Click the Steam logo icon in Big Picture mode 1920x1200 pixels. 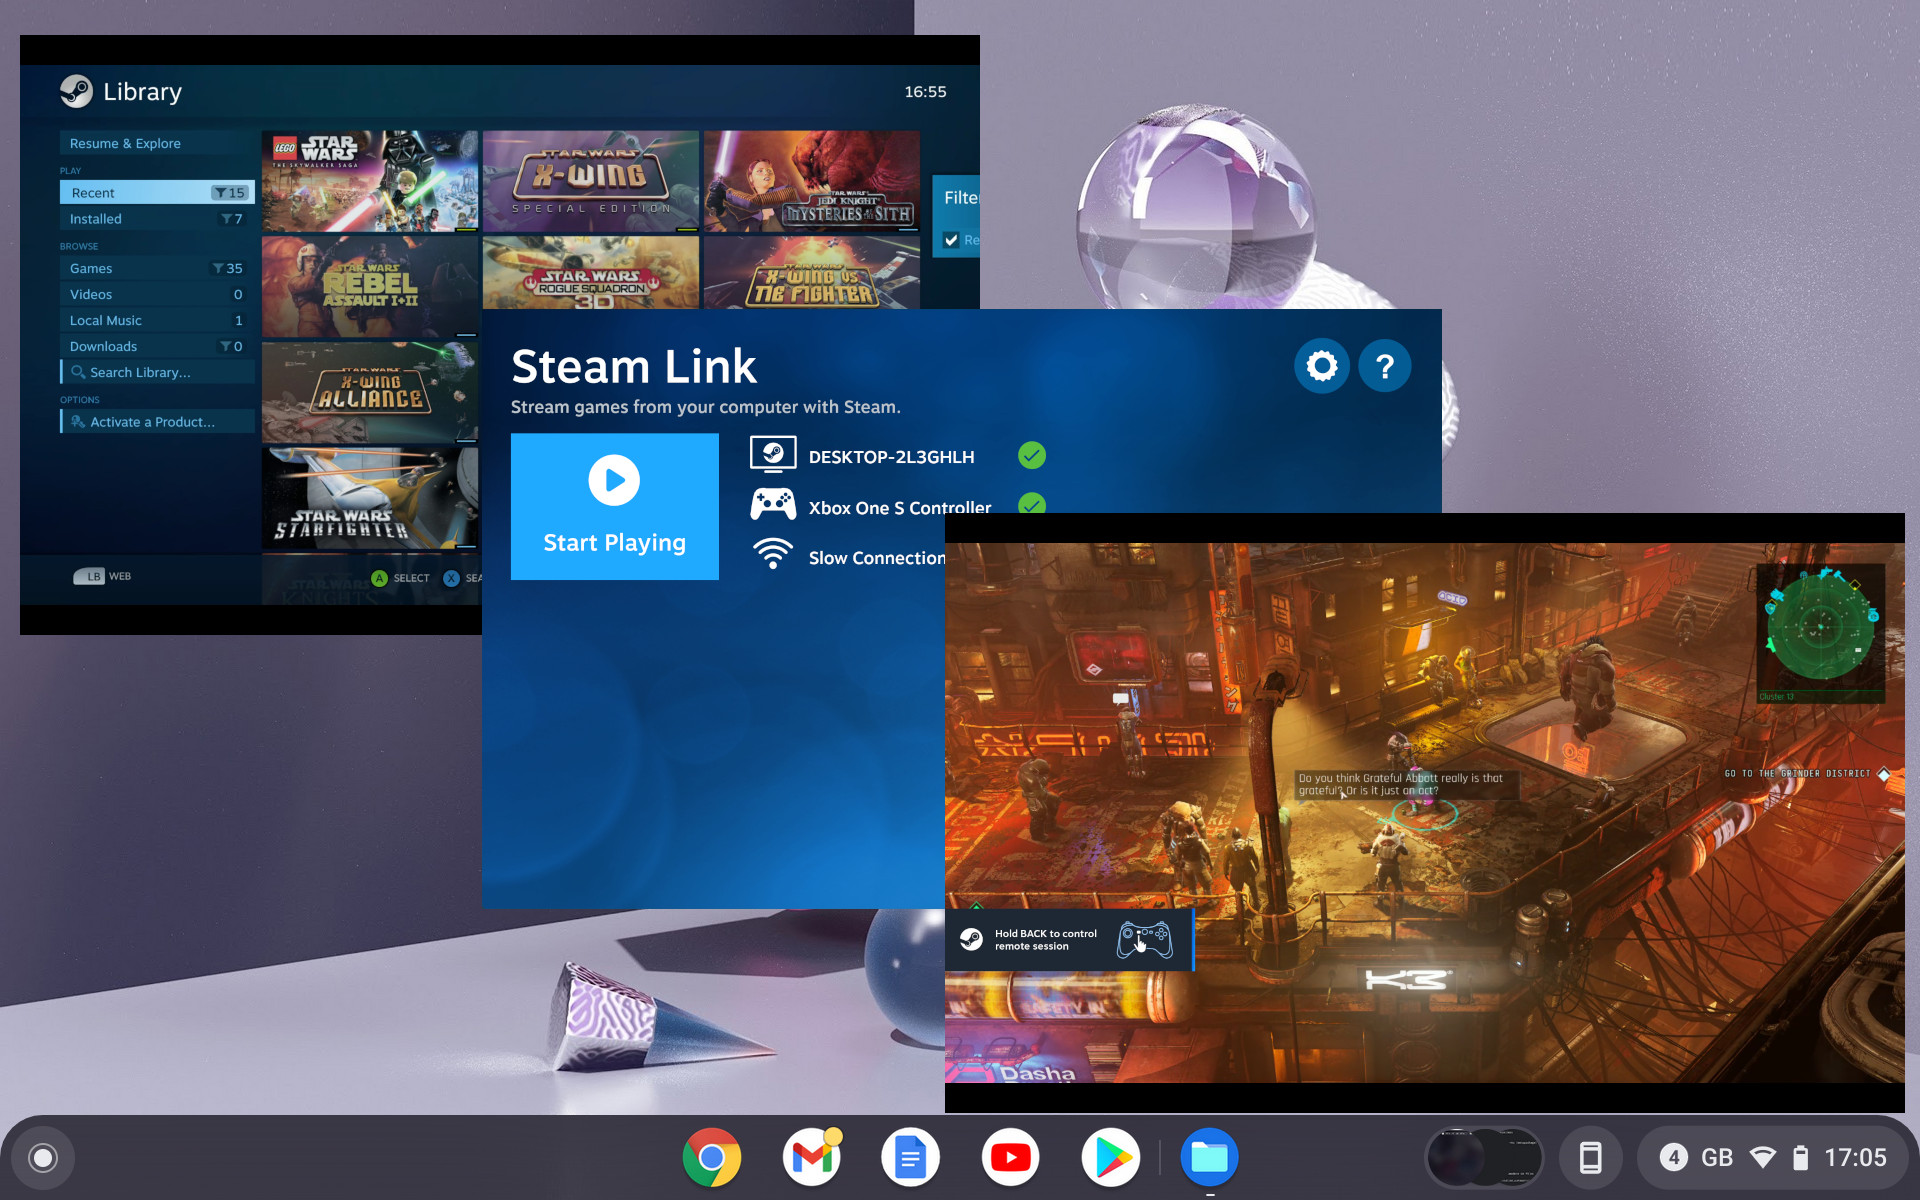point(75,93)
